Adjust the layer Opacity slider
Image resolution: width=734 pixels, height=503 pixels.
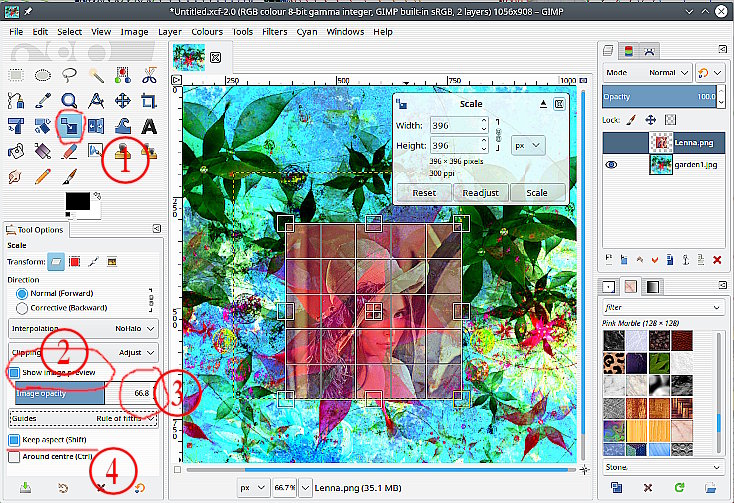point(660,97)
